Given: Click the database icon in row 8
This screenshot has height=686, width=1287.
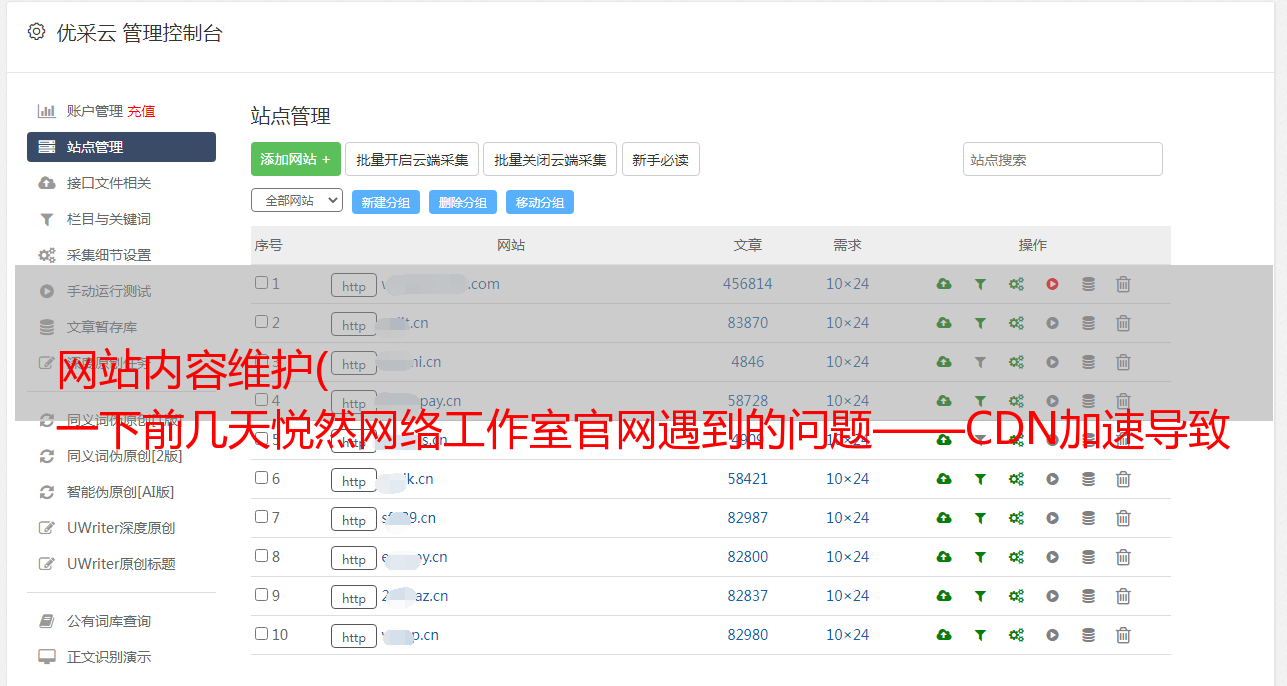Looking at the screenshot, I should [x=1088, y=557].
